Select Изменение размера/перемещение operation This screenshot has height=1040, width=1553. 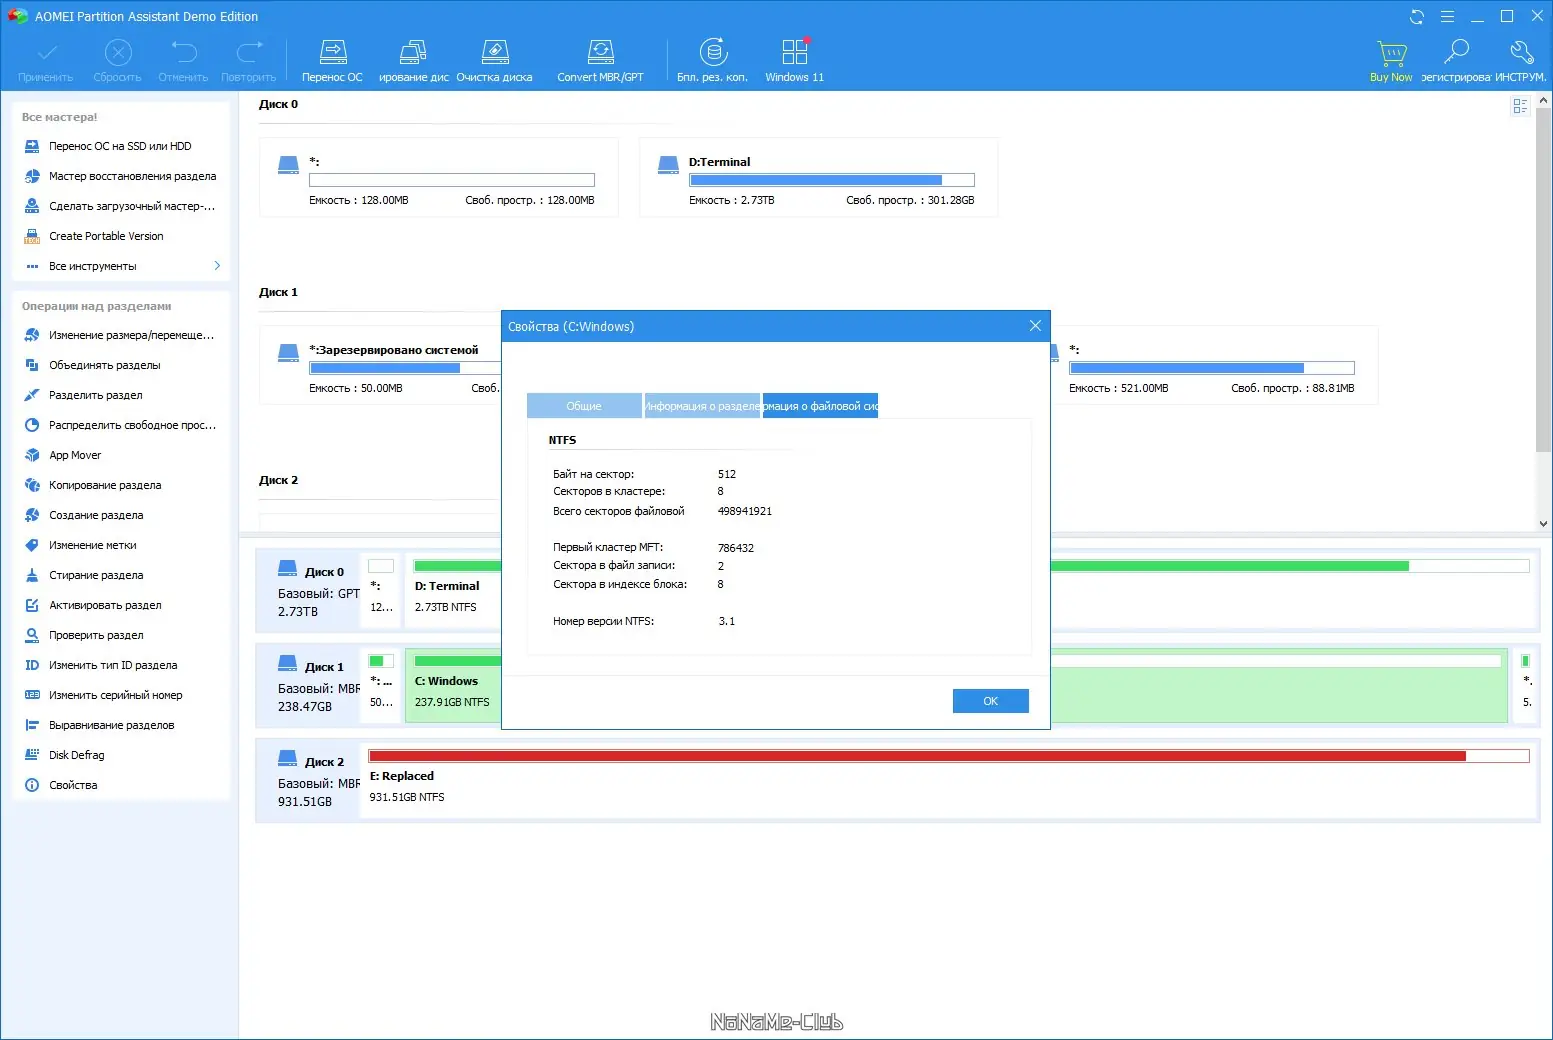[131, 335]
